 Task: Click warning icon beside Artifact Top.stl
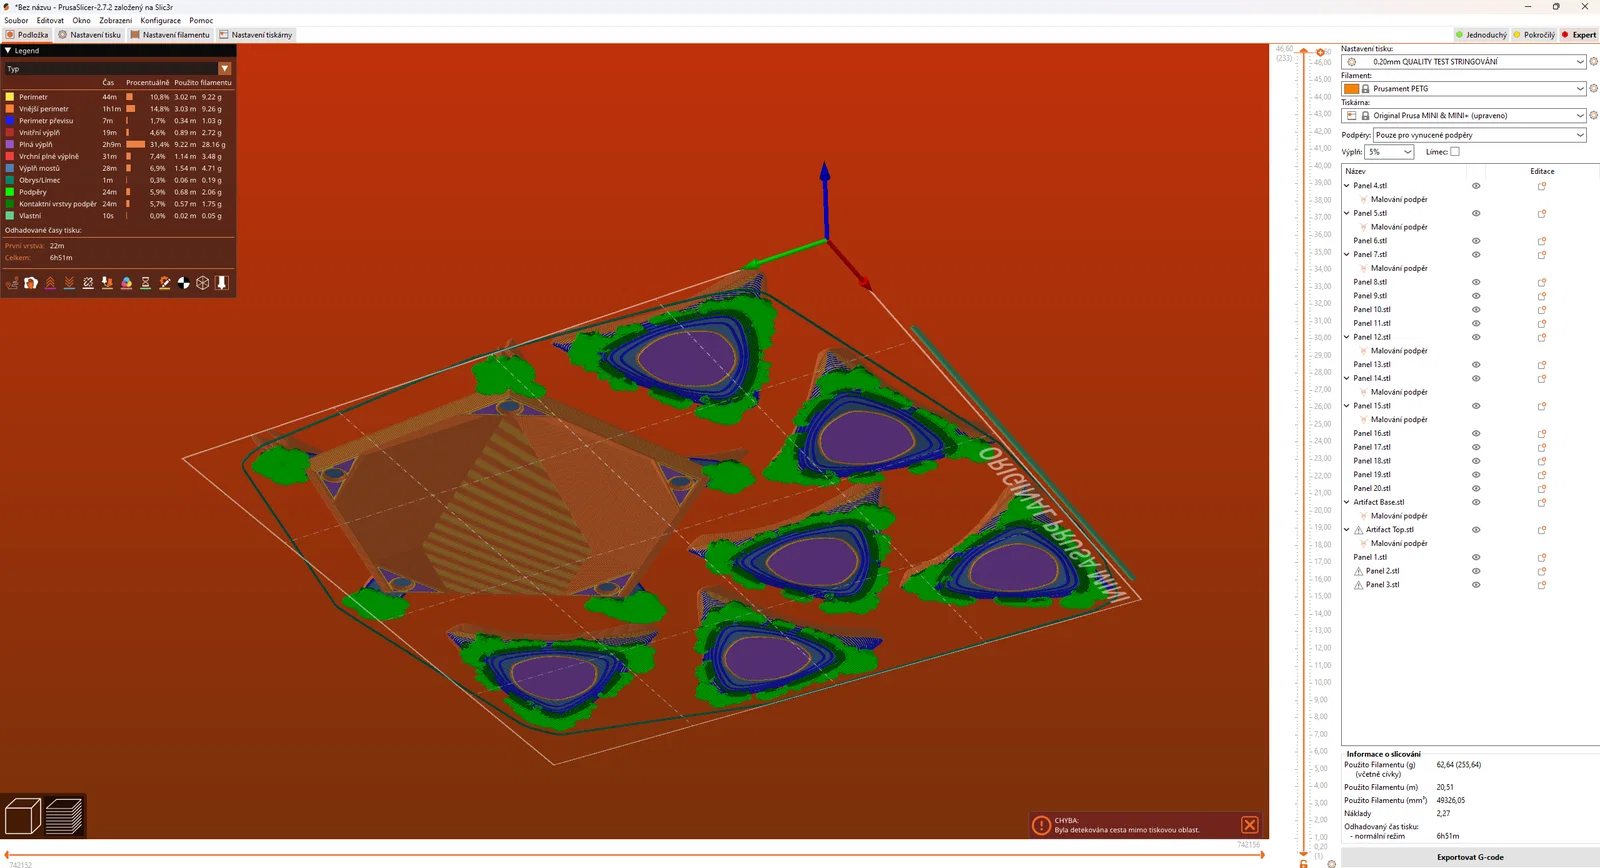pos(1358,530)
